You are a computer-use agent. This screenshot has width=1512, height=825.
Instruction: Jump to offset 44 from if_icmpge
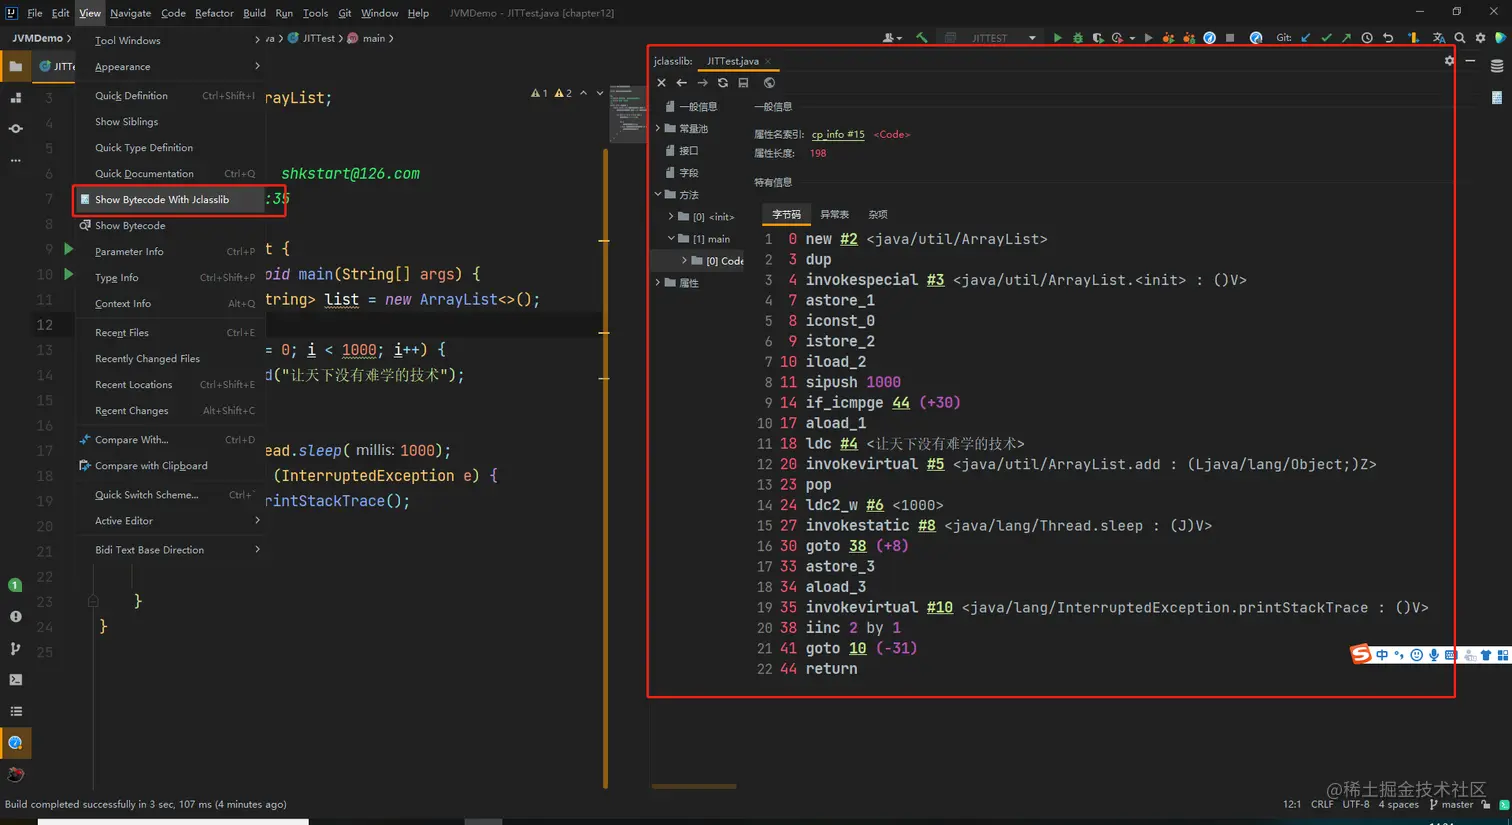(901, 403)
